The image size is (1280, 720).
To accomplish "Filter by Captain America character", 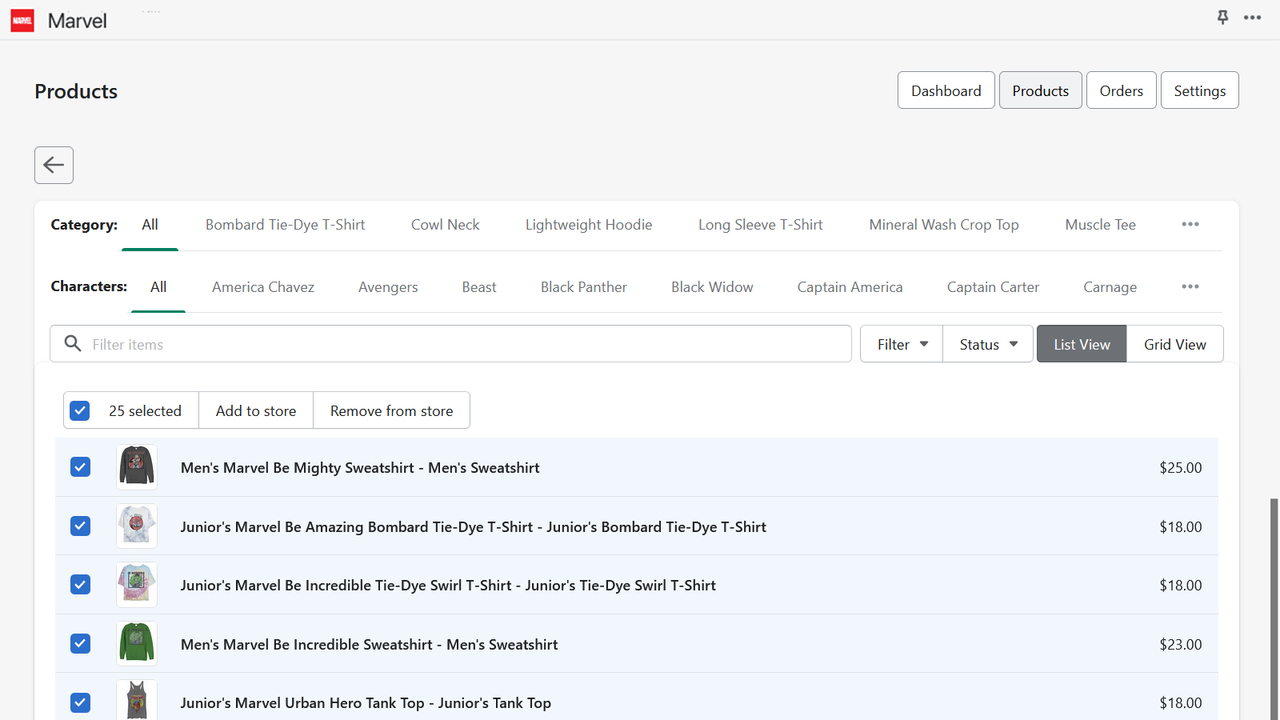I will (850, 287).
